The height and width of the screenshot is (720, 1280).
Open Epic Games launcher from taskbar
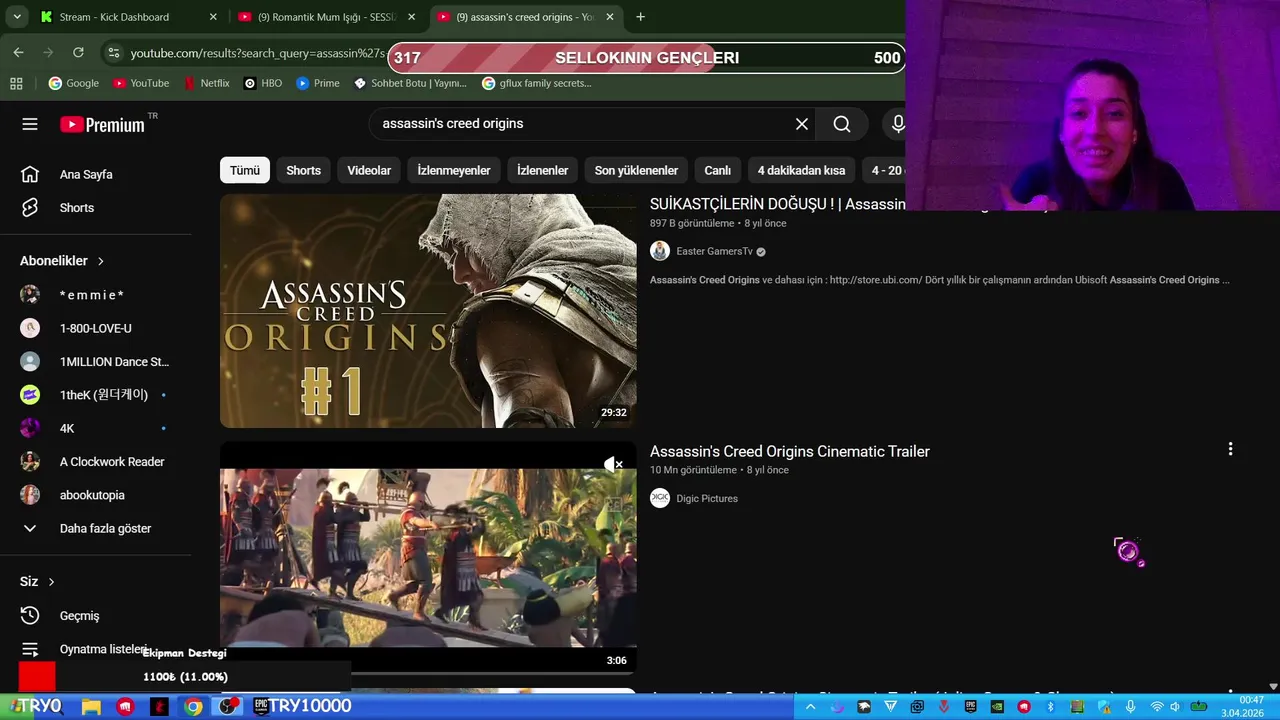click(261, 706)
